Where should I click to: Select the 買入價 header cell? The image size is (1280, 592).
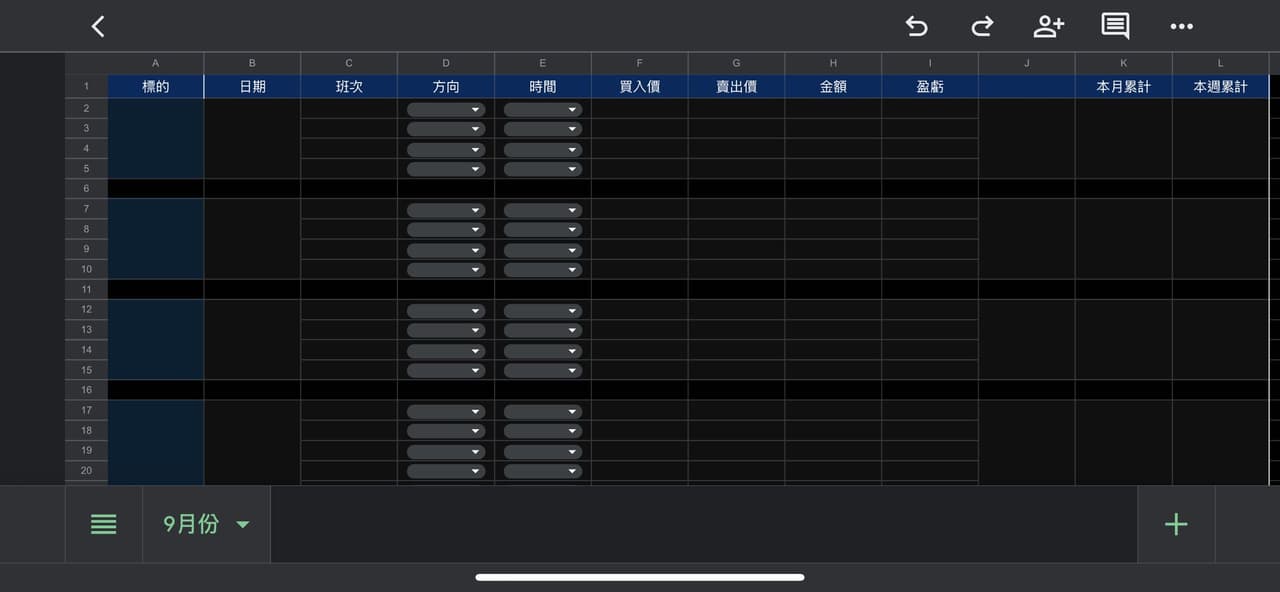[x=640, y=87]
